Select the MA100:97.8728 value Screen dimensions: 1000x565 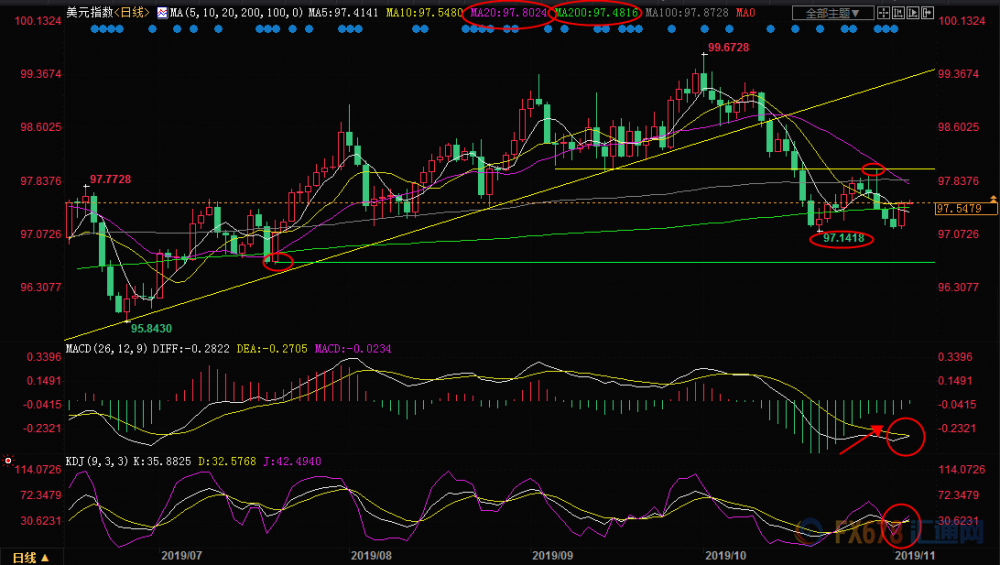click(687, 13)
